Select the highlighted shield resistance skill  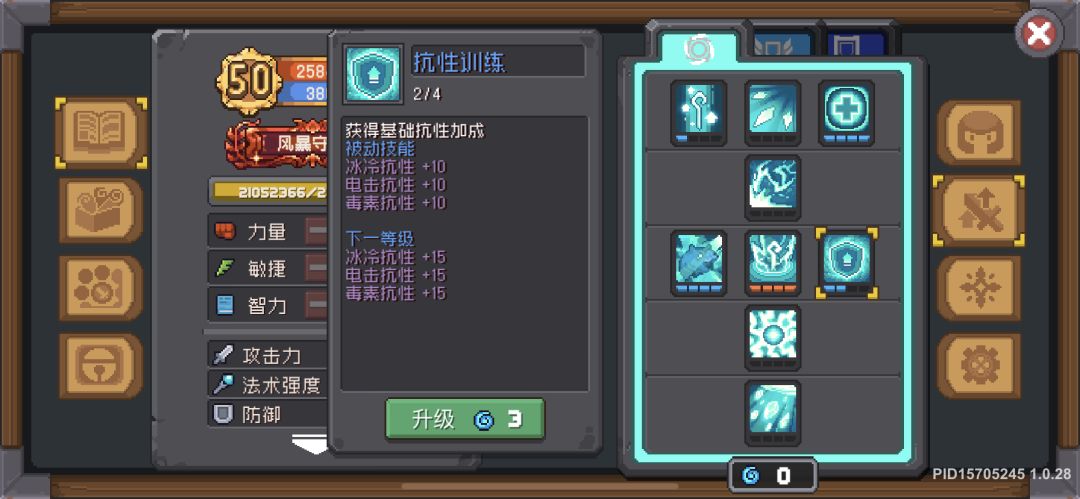point(847,263)
